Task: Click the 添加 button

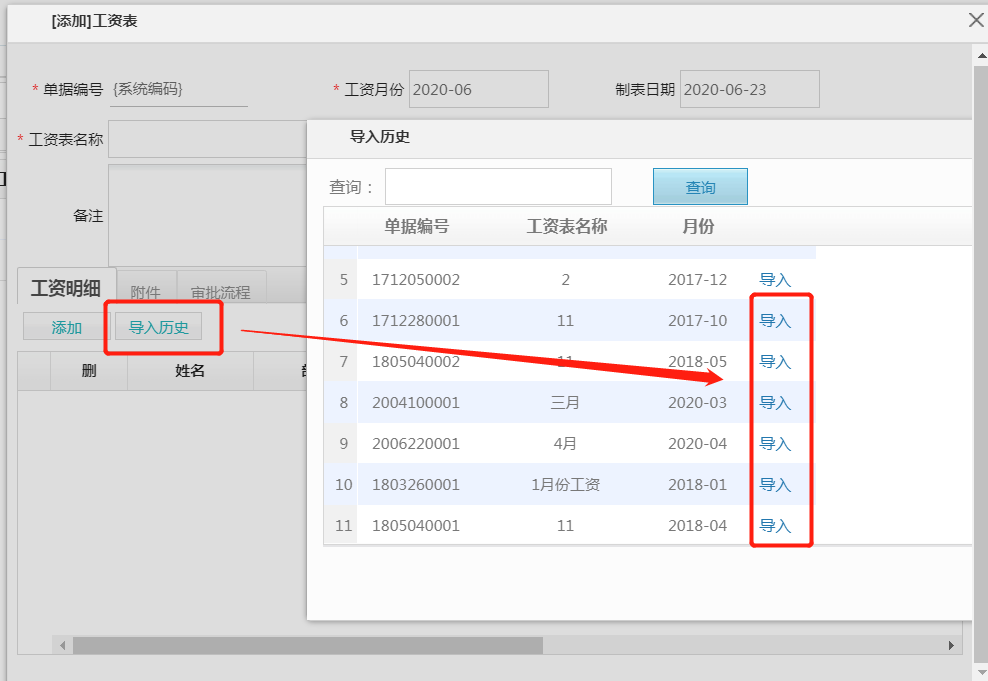Action: 66,327
